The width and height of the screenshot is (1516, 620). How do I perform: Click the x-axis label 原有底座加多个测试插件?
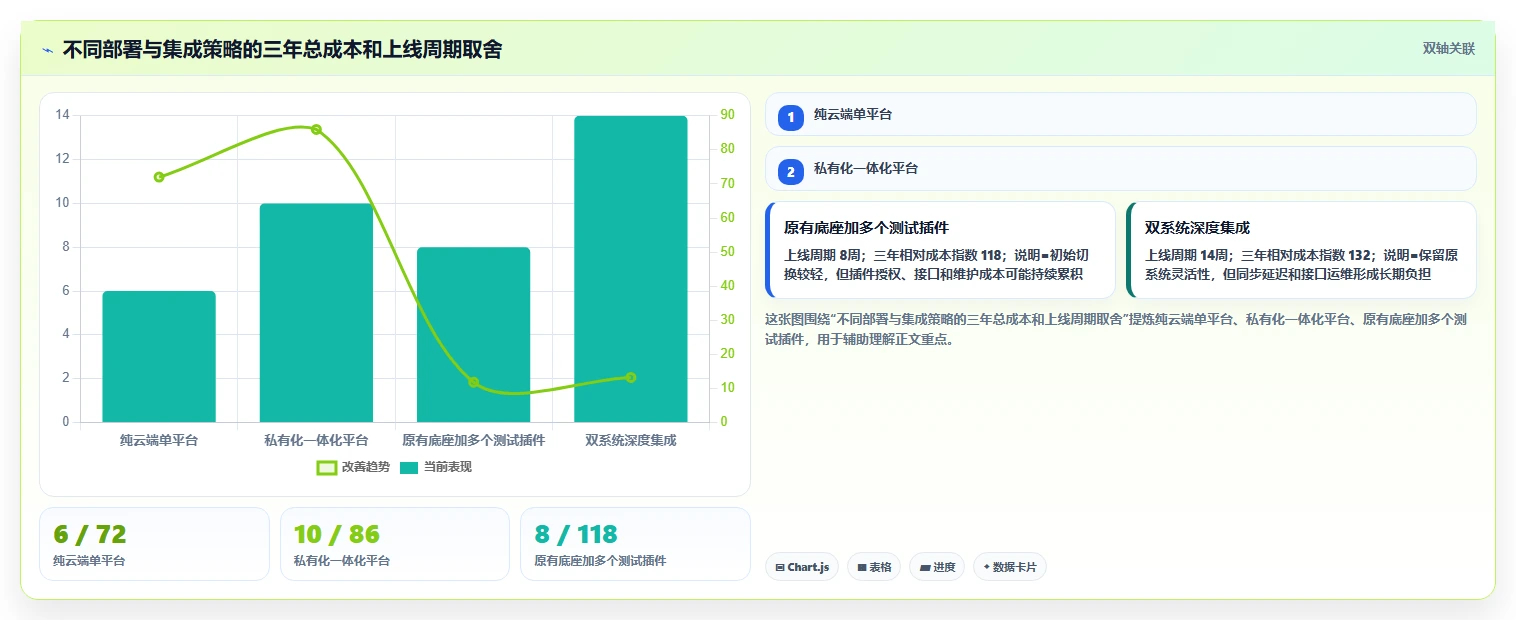(x=473, y=440)
